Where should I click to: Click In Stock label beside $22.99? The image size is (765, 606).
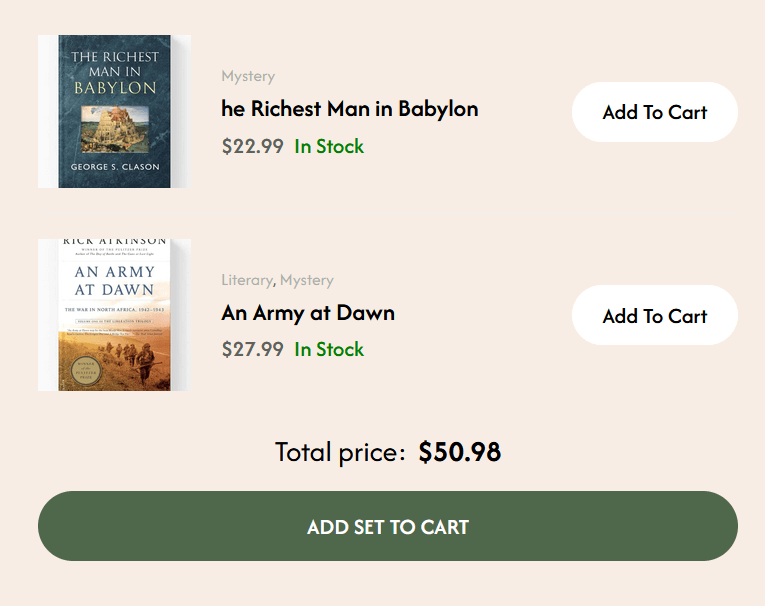(329, 146)
